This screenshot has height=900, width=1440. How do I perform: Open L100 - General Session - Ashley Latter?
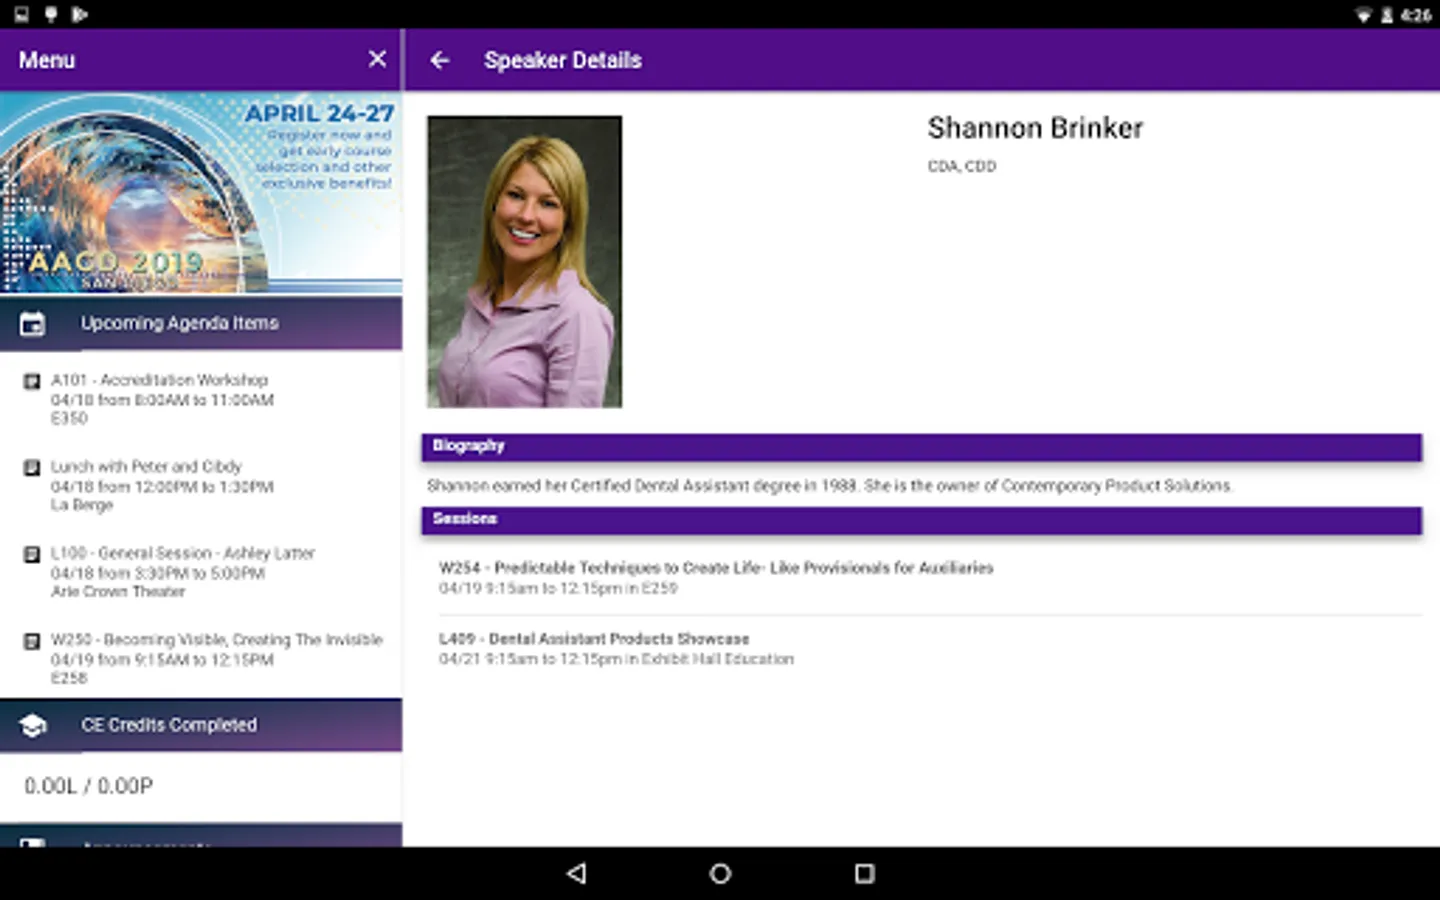201,572
